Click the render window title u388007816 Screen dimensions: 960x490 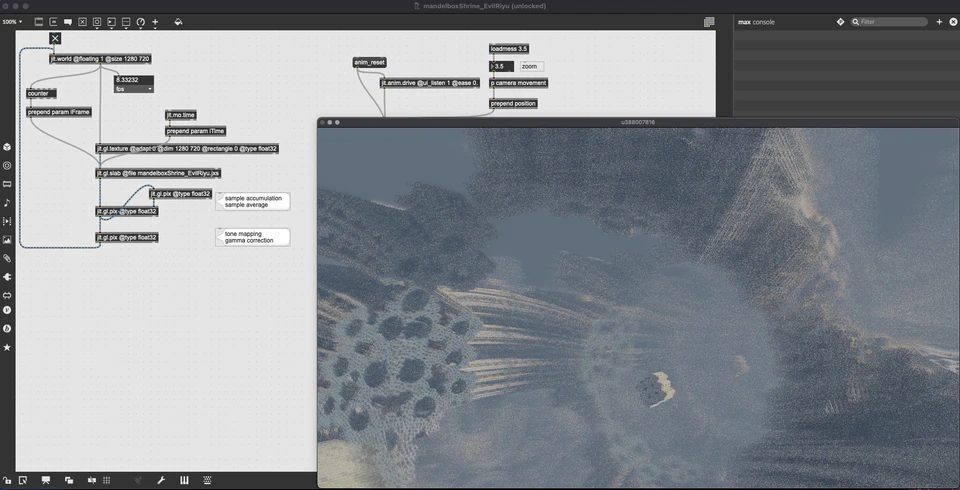[x=638, y=122]
